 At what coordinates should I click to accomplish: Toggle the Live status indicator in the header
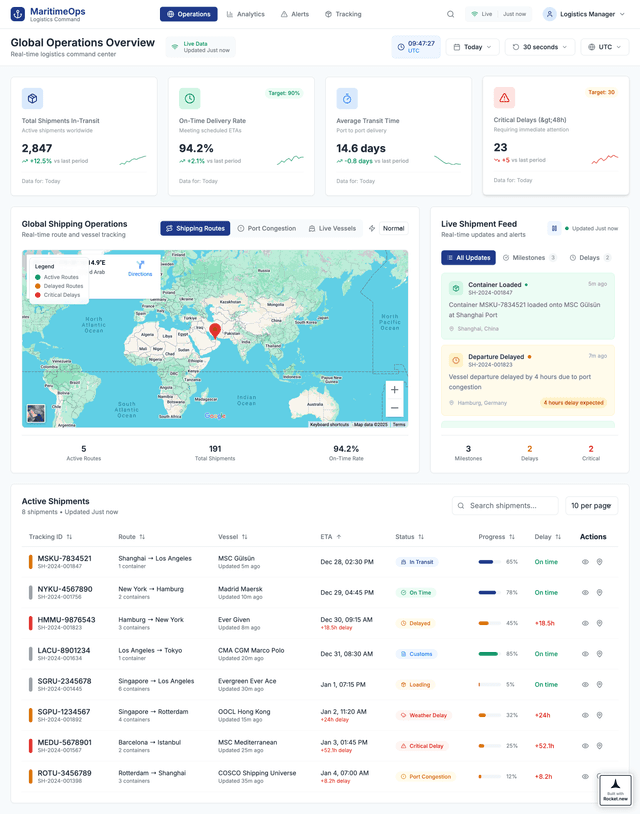click(x=499, y=14)
